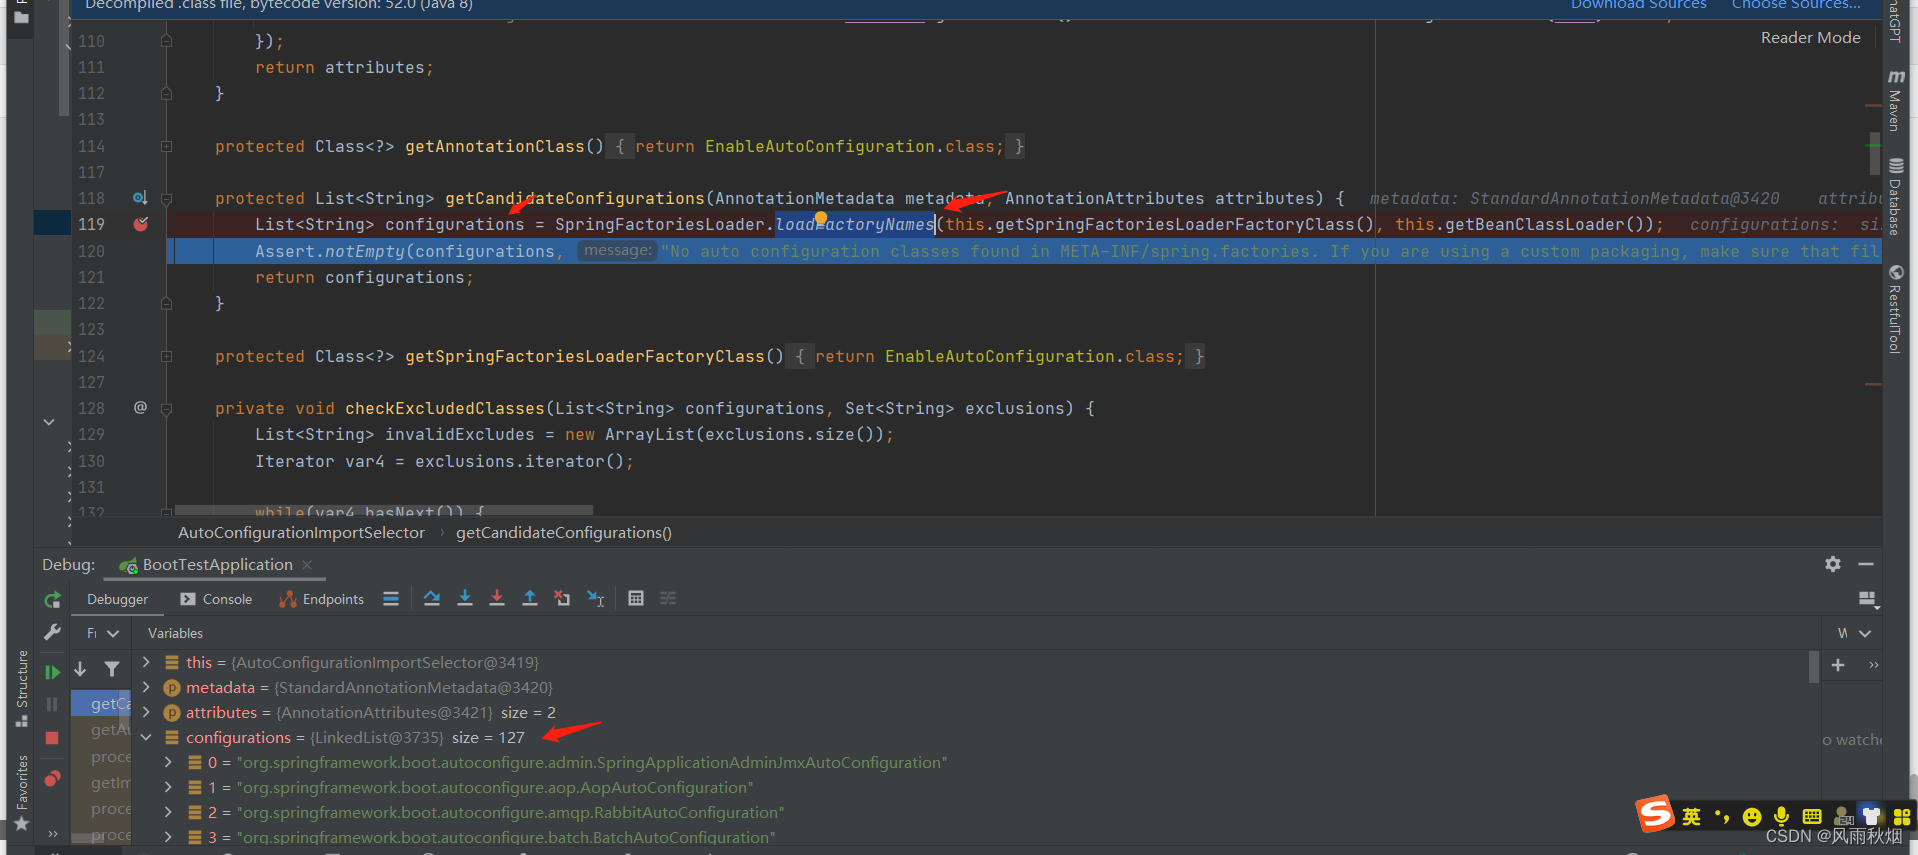Click Download Sources link
Image resolution: width=1918 pixels, height=855 pixels.
[x=1638, y=5]
